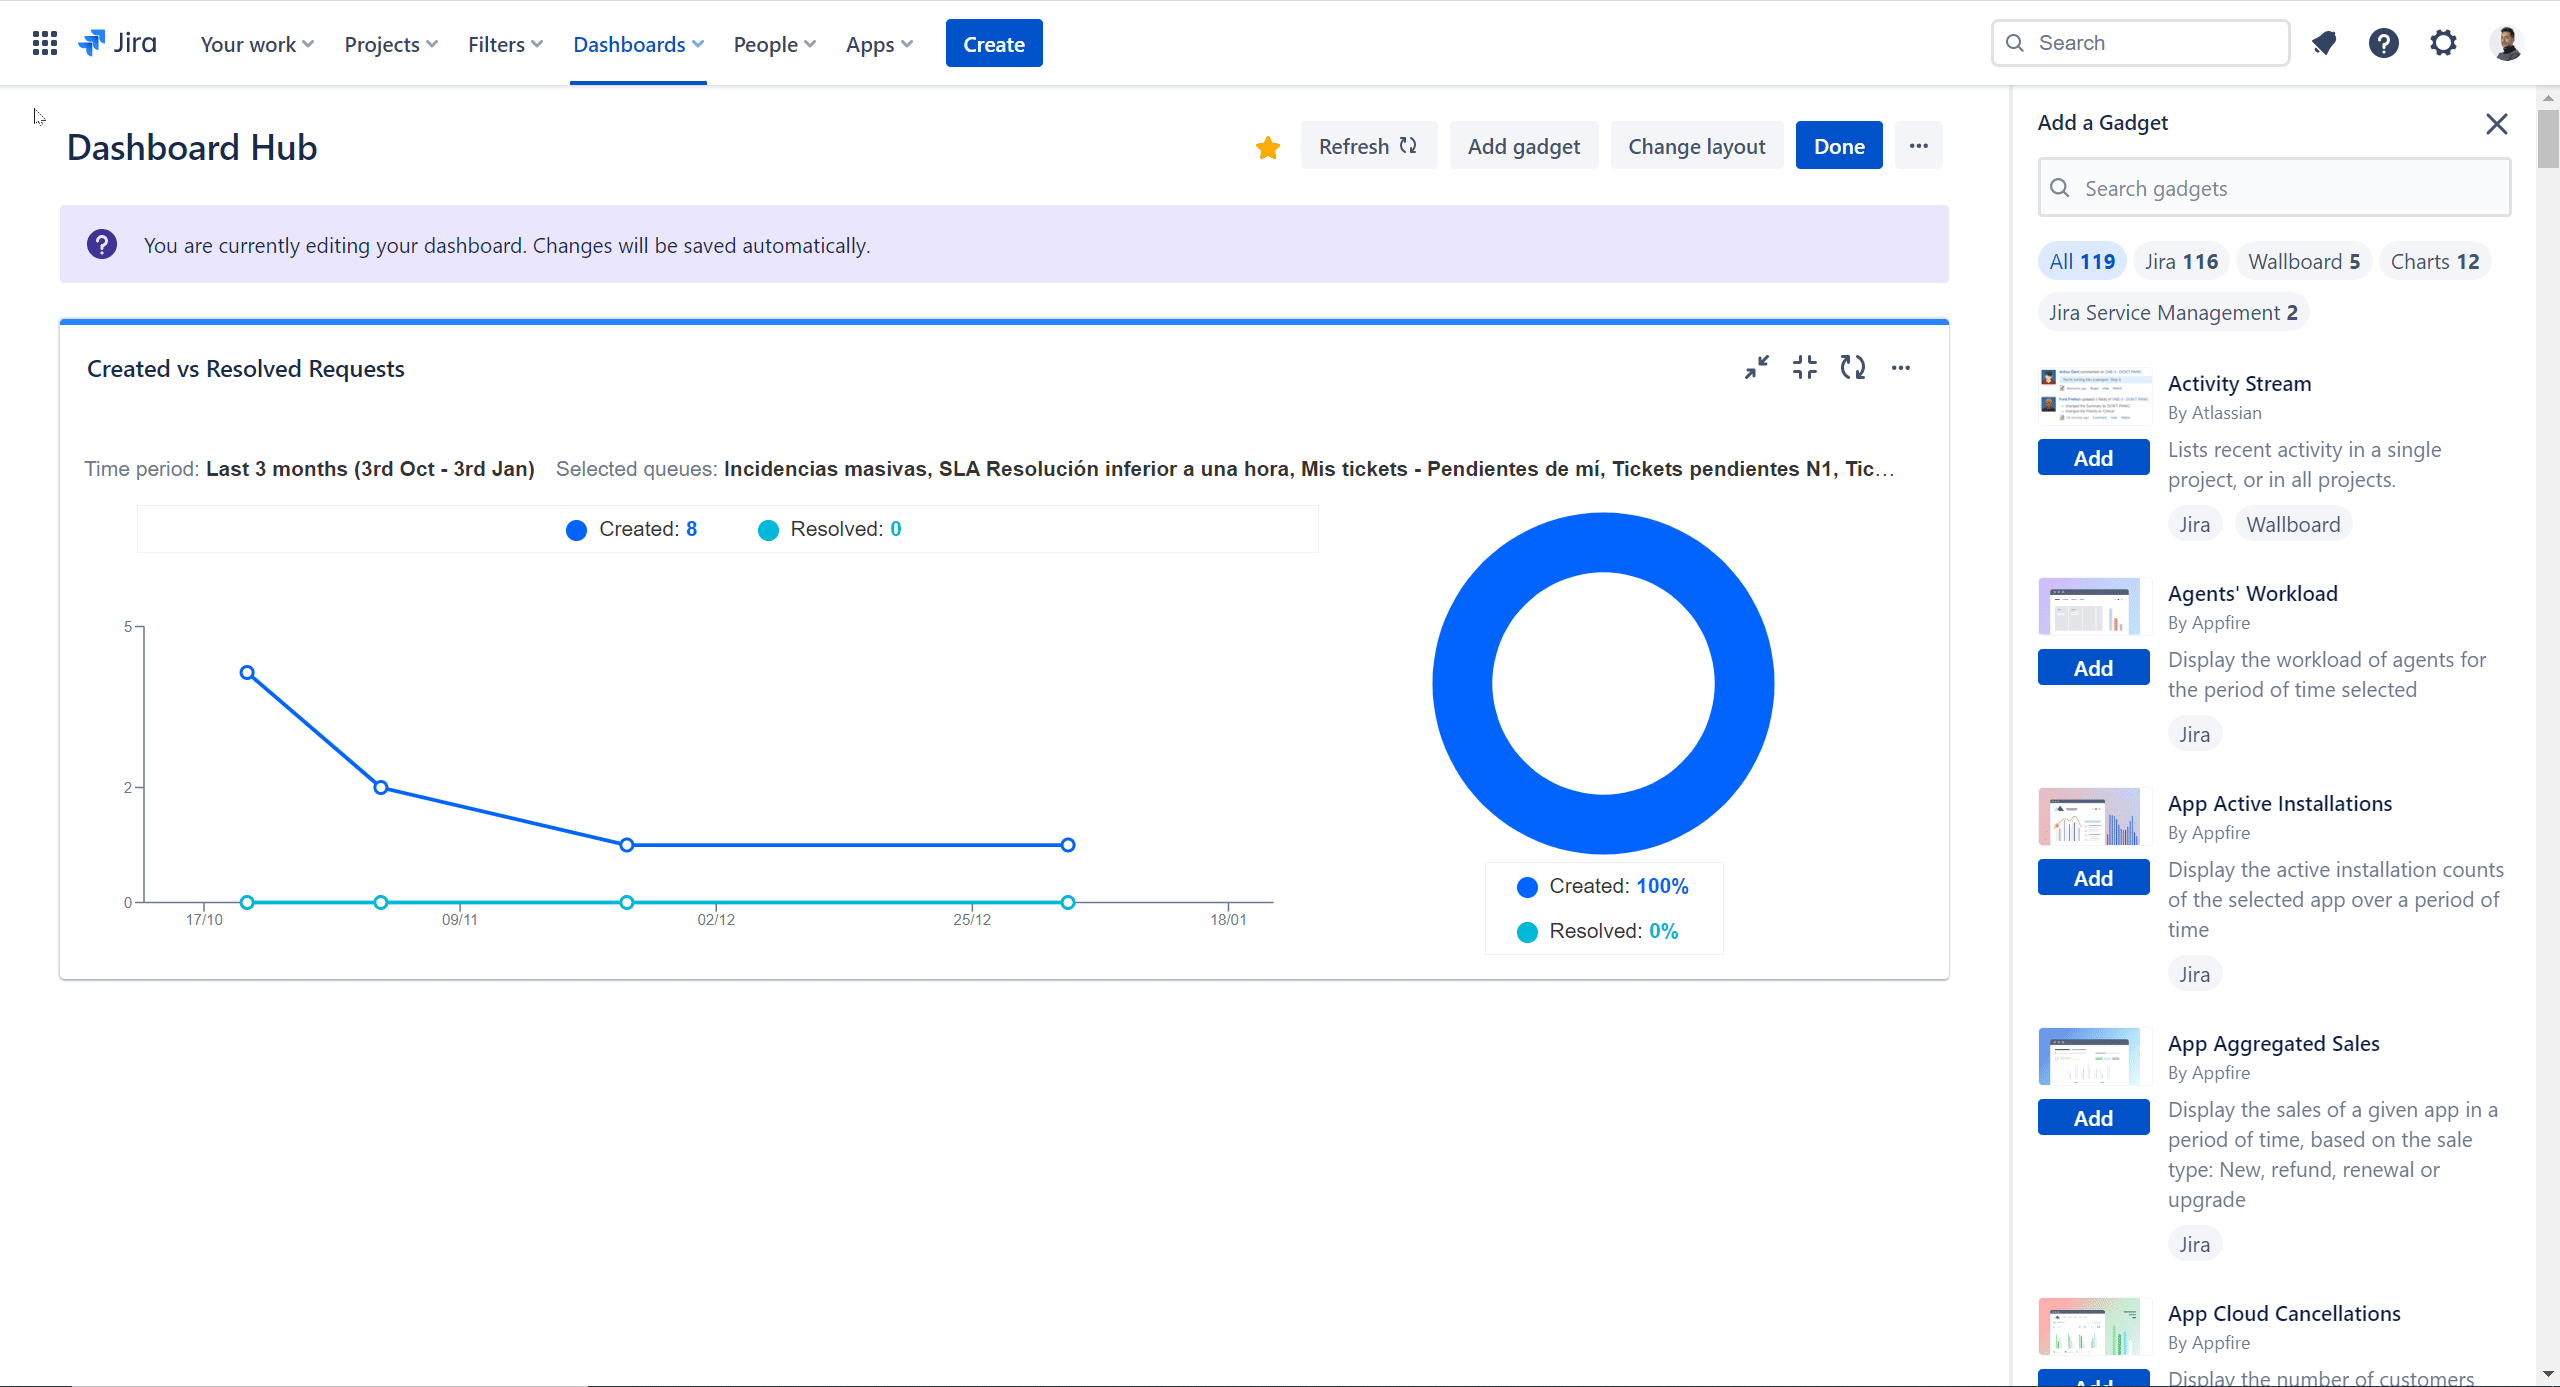Close the Add a Gadget panel

point(2496,124)
